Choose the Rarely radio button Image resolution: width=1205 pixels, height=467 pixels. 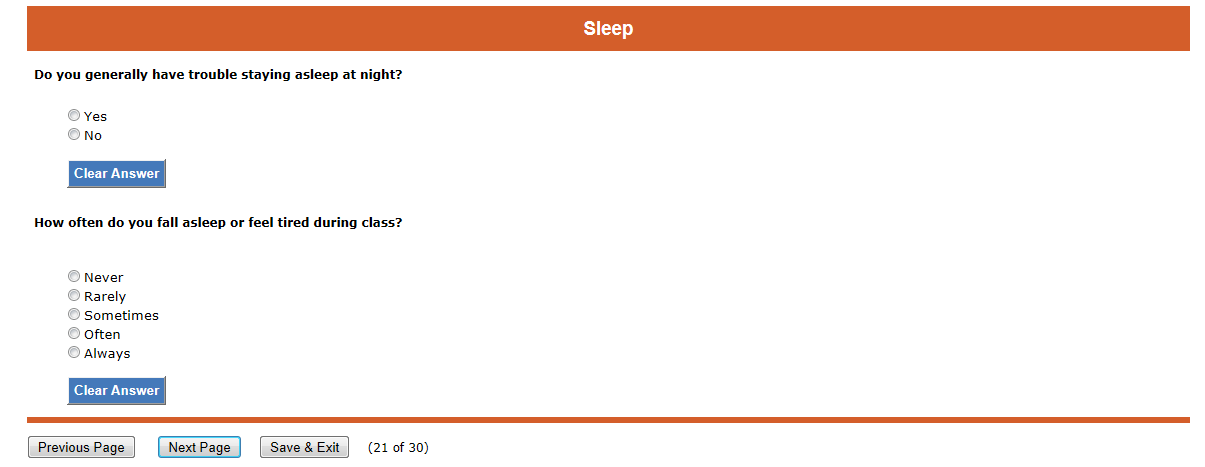[x=74, y=296]
